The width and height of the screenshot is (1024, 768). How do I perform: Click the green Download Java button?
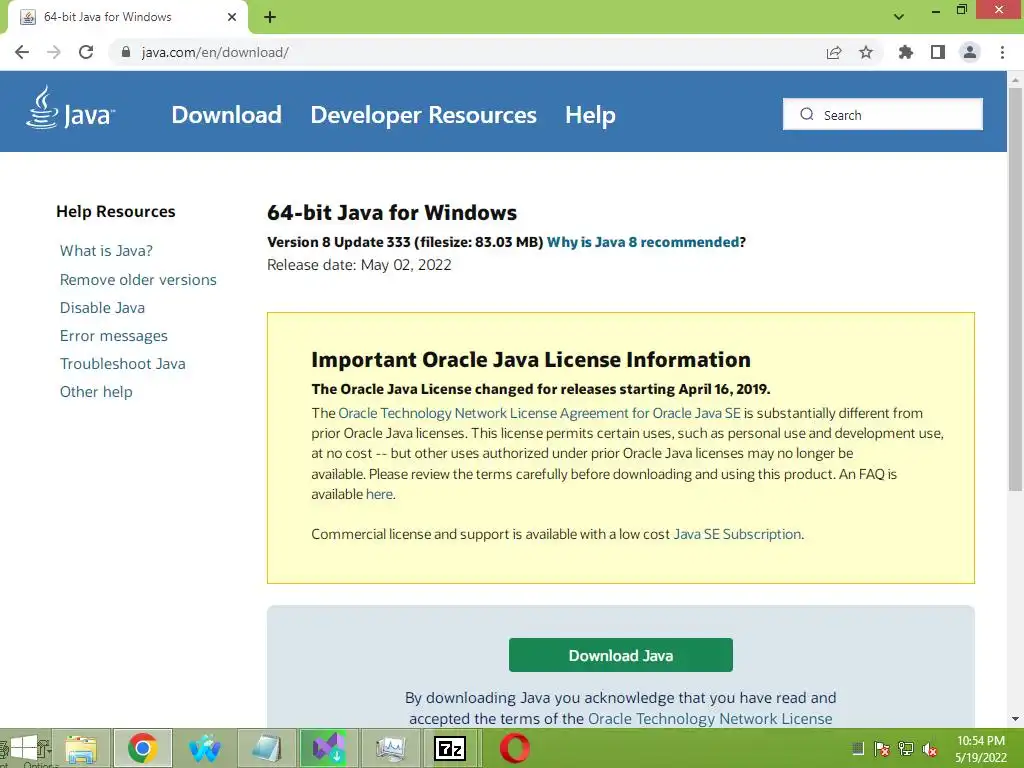coord(620,655)
